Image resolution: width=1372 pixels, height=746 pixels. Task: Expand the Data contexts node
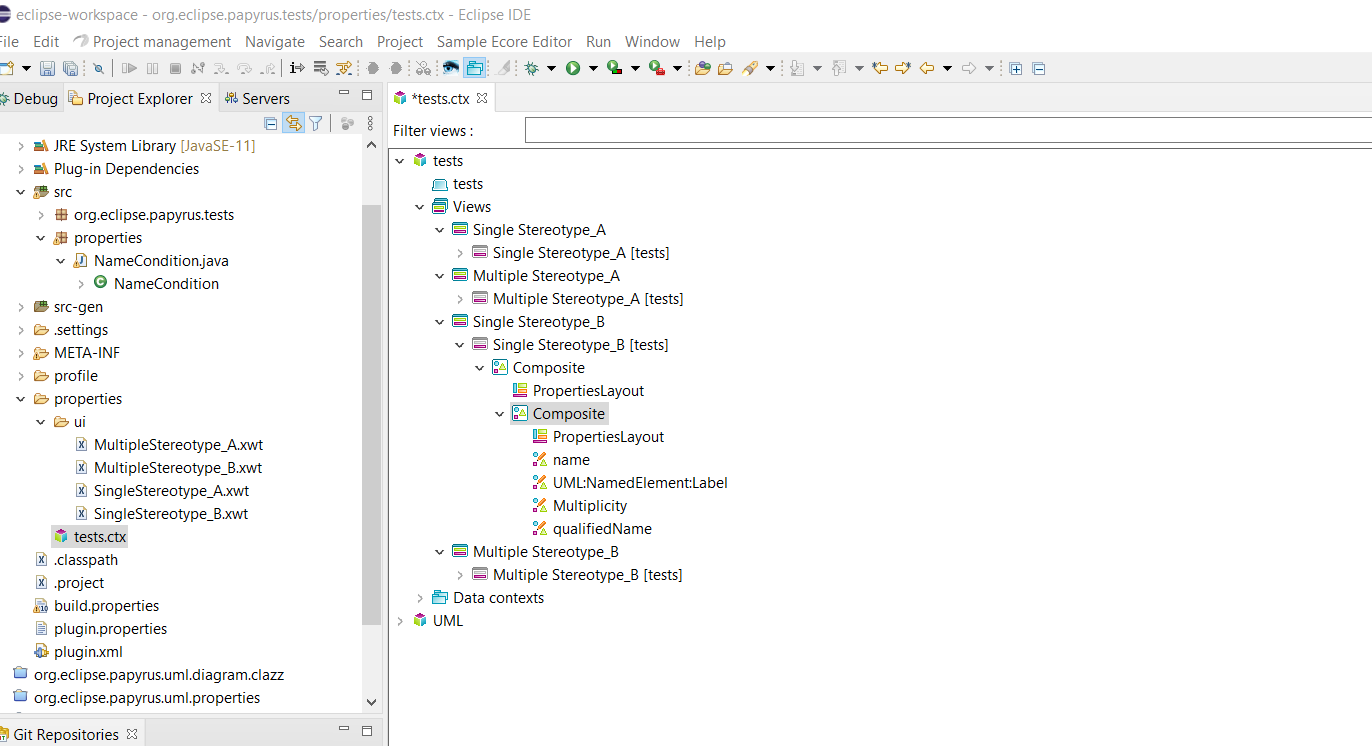[x=419, y=598]
